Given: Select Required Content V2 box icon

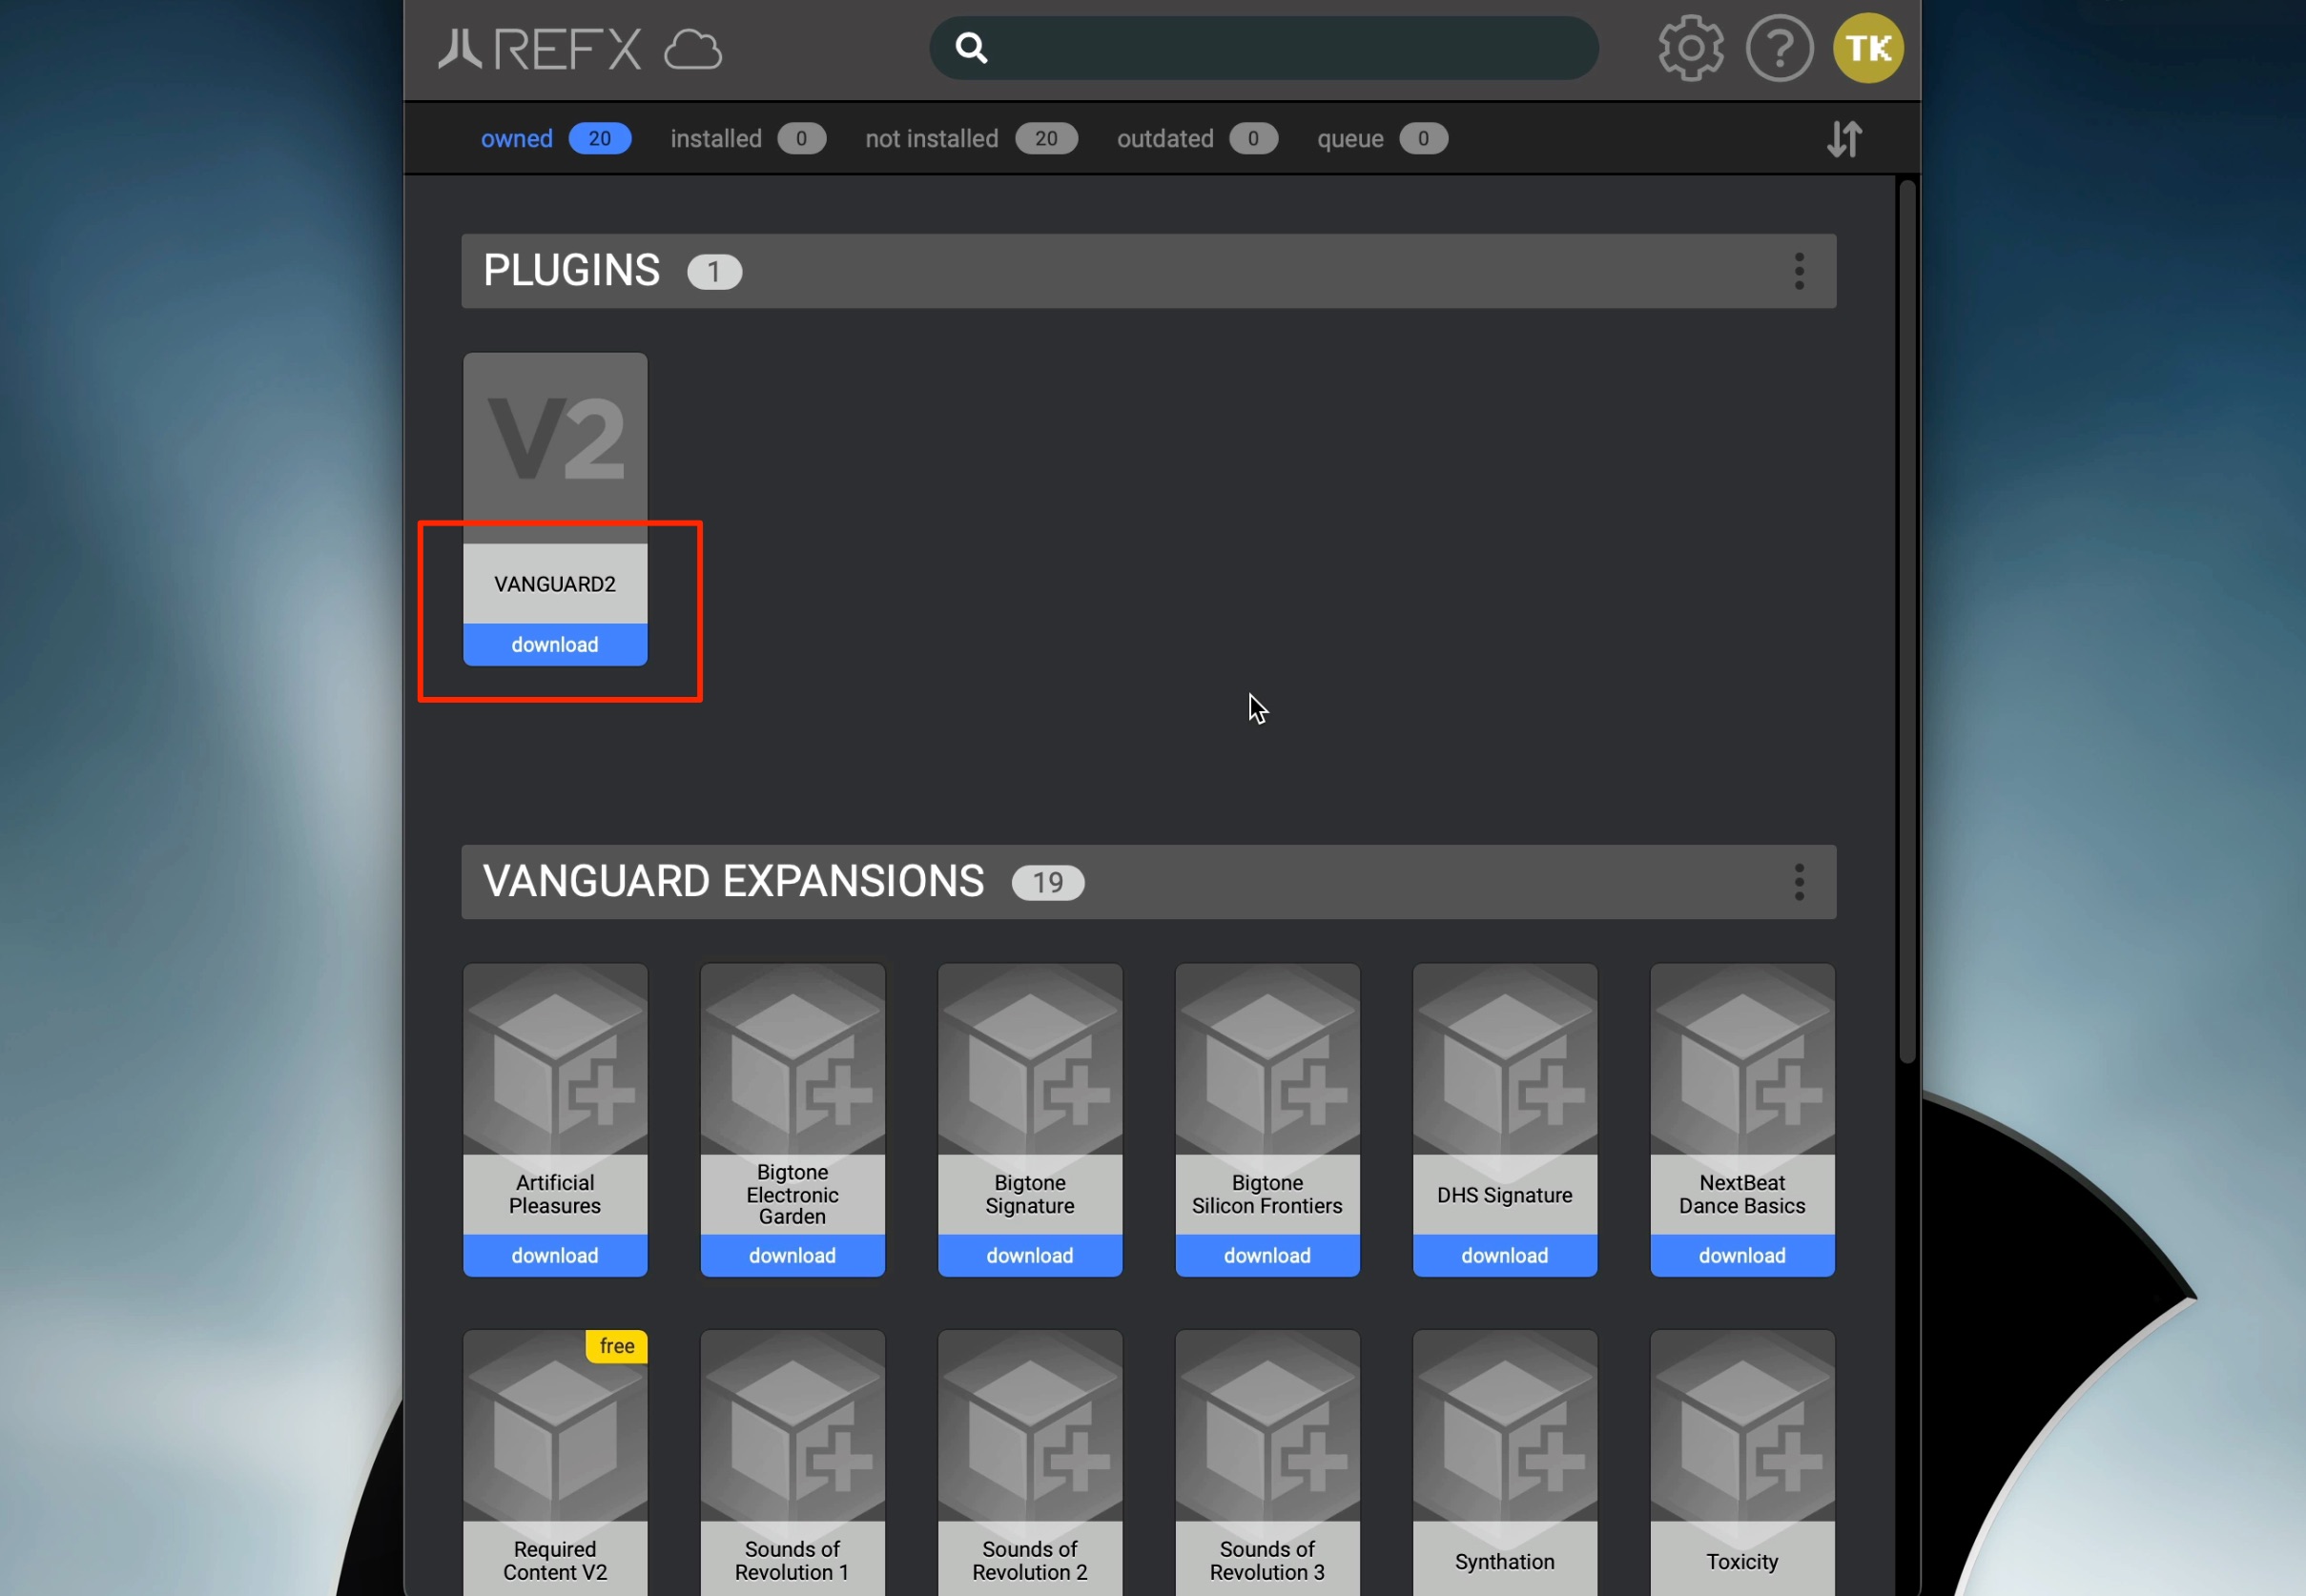Looking at the screenshot, I should click(x=555, y=1426).
